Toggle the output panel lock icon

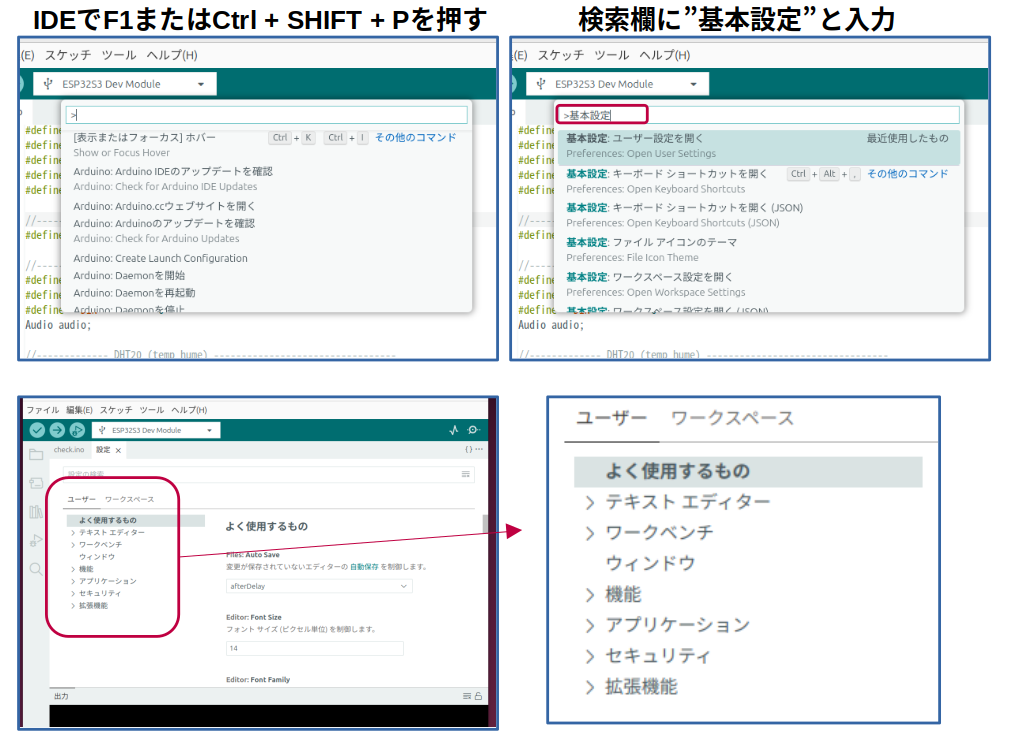(x=478, y=696)
